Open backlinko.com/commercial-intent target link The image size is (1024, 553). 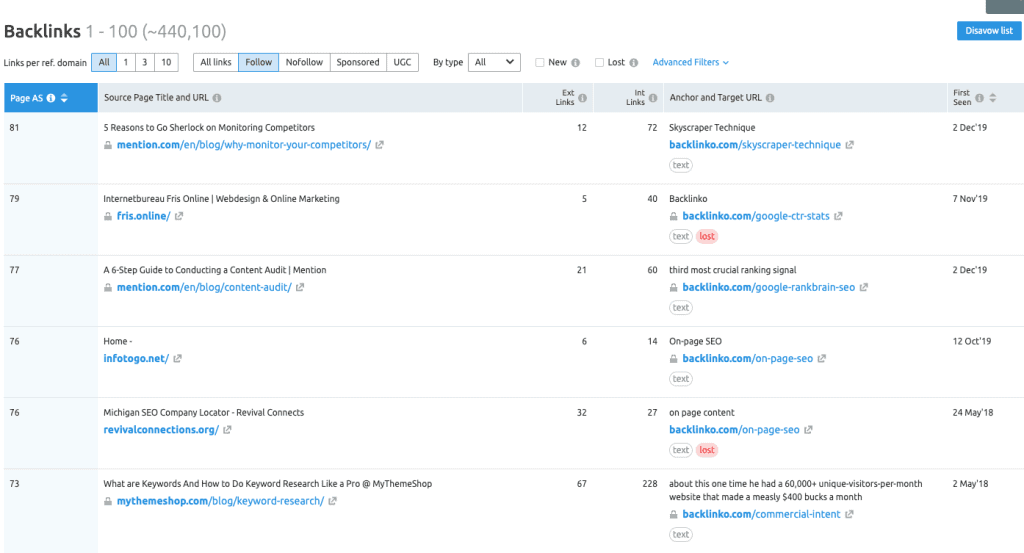point(761,514)
